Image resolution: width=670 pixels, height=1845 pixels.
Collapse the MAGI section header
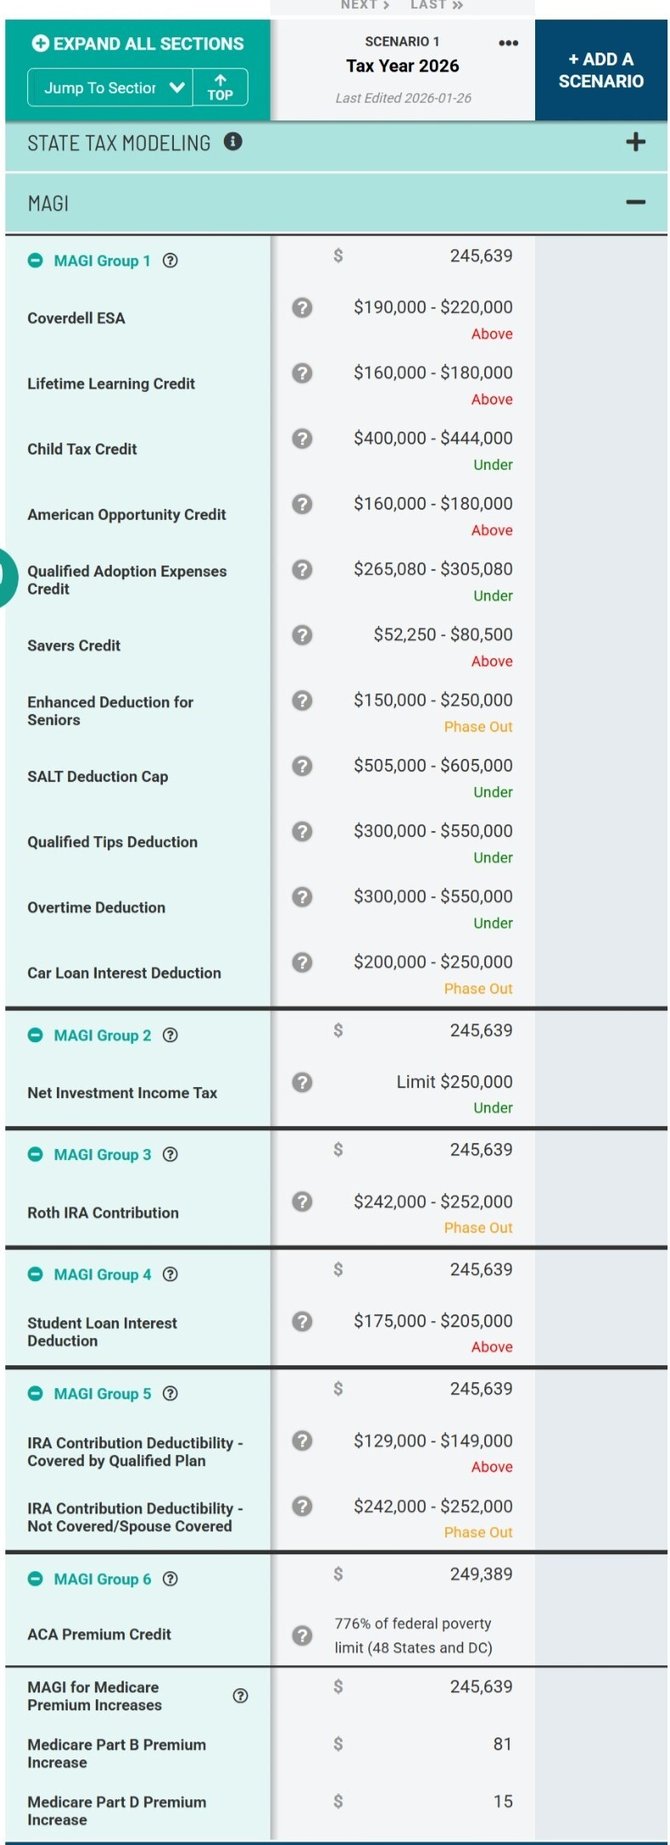coord(635,203)
